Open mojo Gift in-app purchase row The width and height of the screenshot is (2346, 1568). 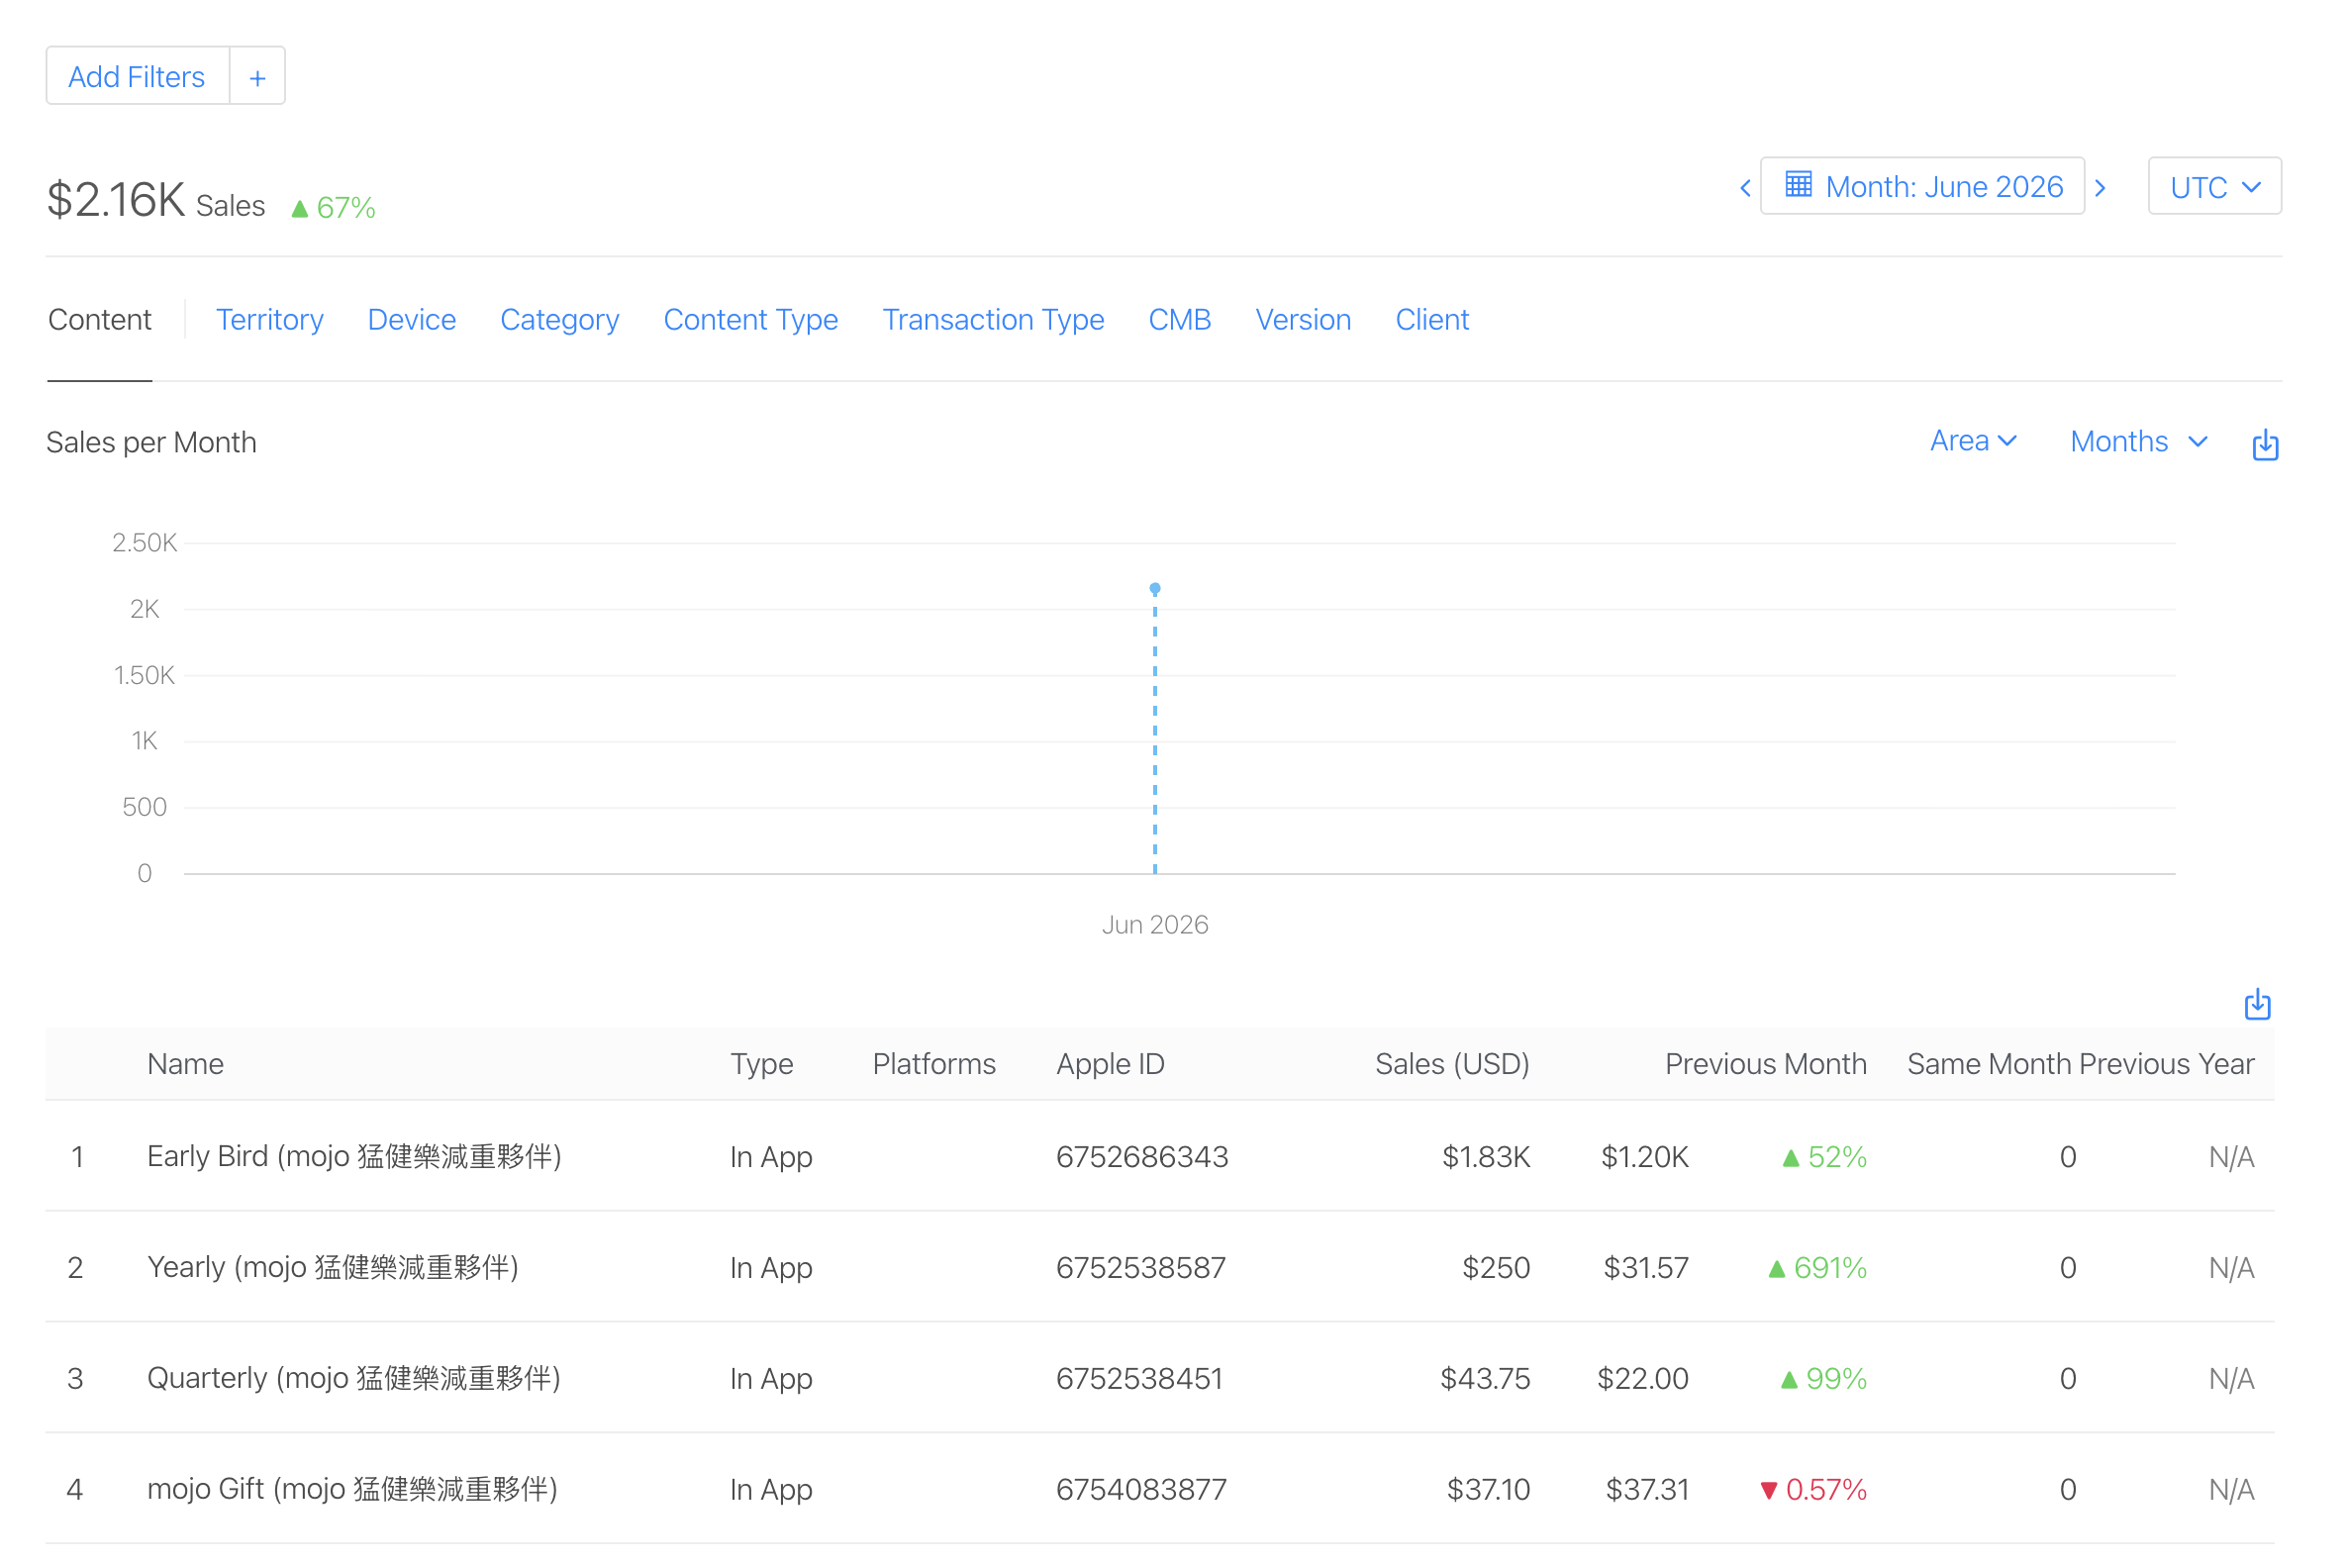click(x=1160, y=1490)
